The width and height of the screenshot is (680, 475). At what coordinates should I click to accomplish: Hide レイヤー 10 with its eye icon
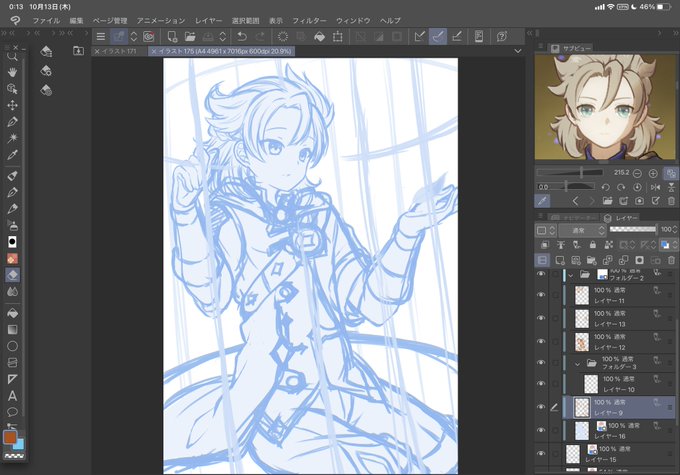click(541, 384)
